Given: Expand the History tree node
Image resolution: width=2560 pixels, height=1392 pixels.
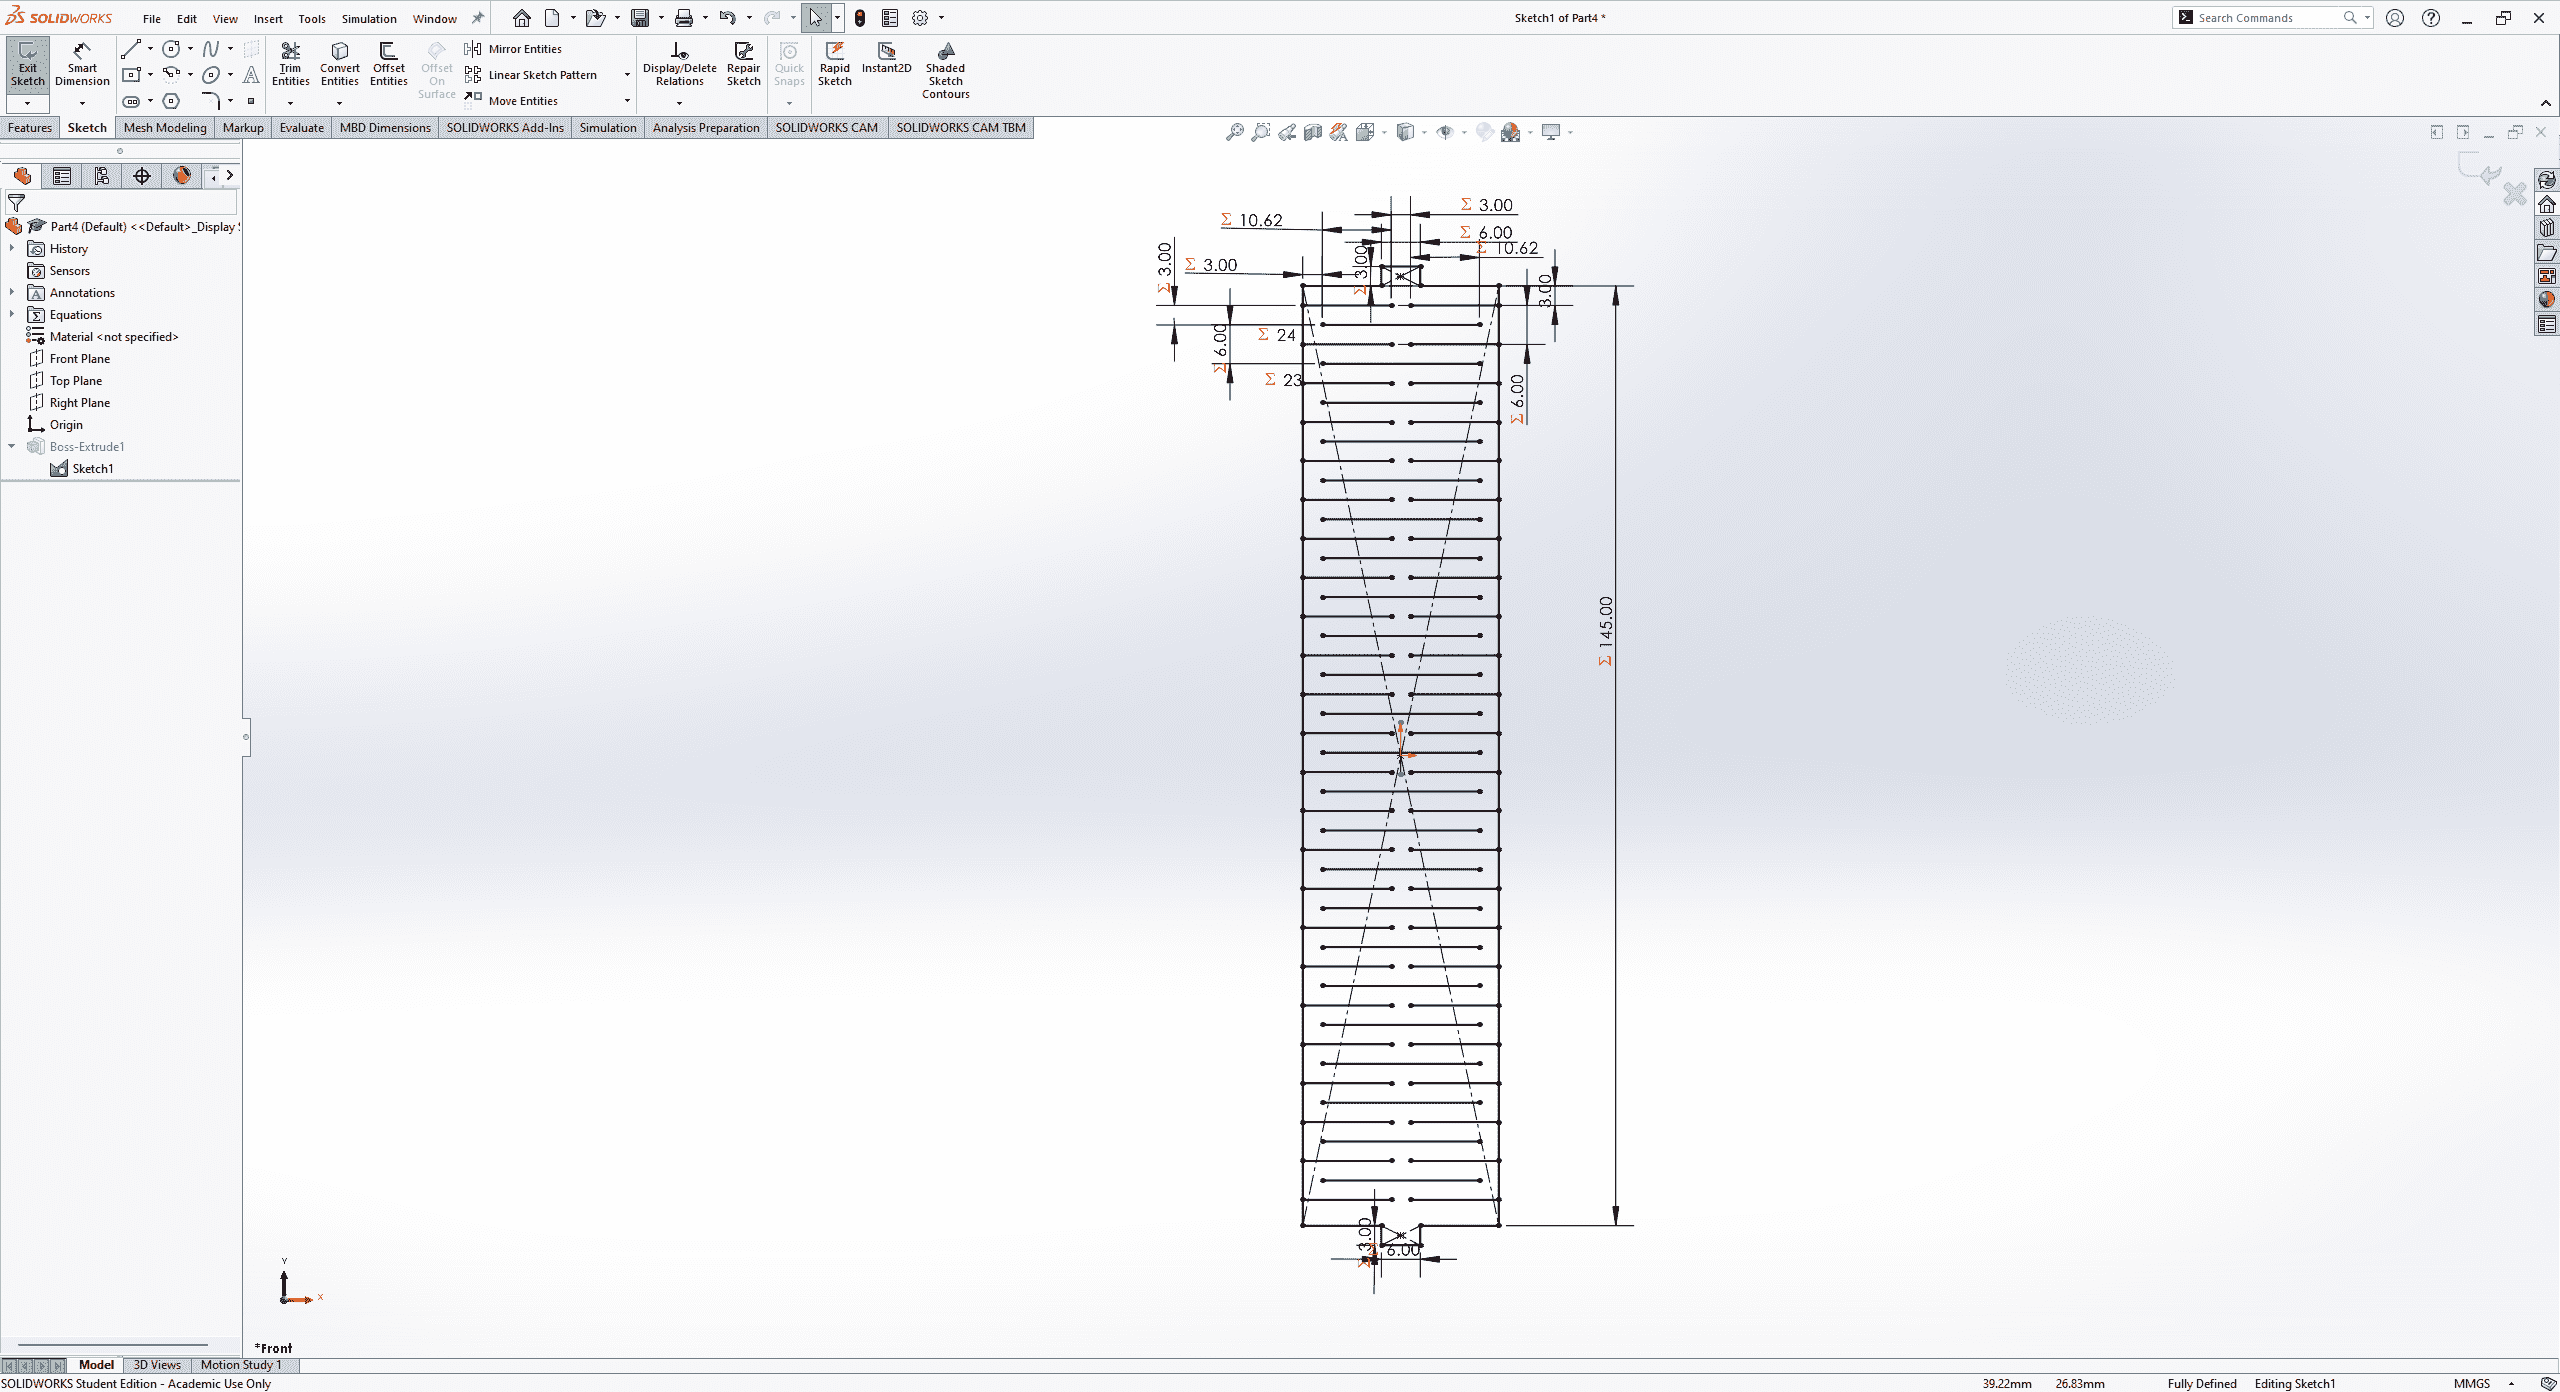Looking at the screenshot, I should click(11, 248).
